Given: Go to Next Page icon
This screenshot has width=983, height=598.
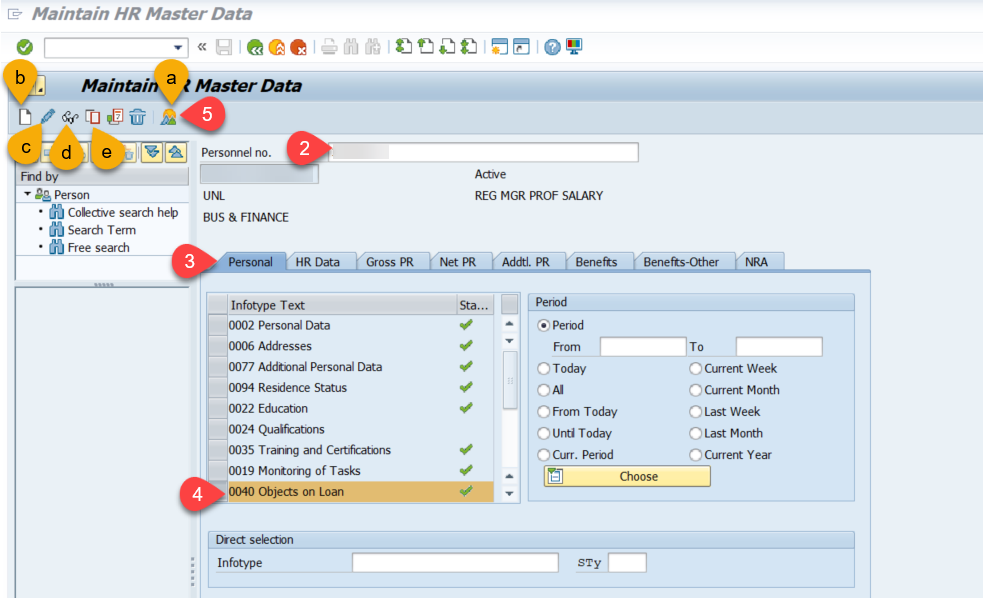Looking at the screenshot, I should (447, 46).
